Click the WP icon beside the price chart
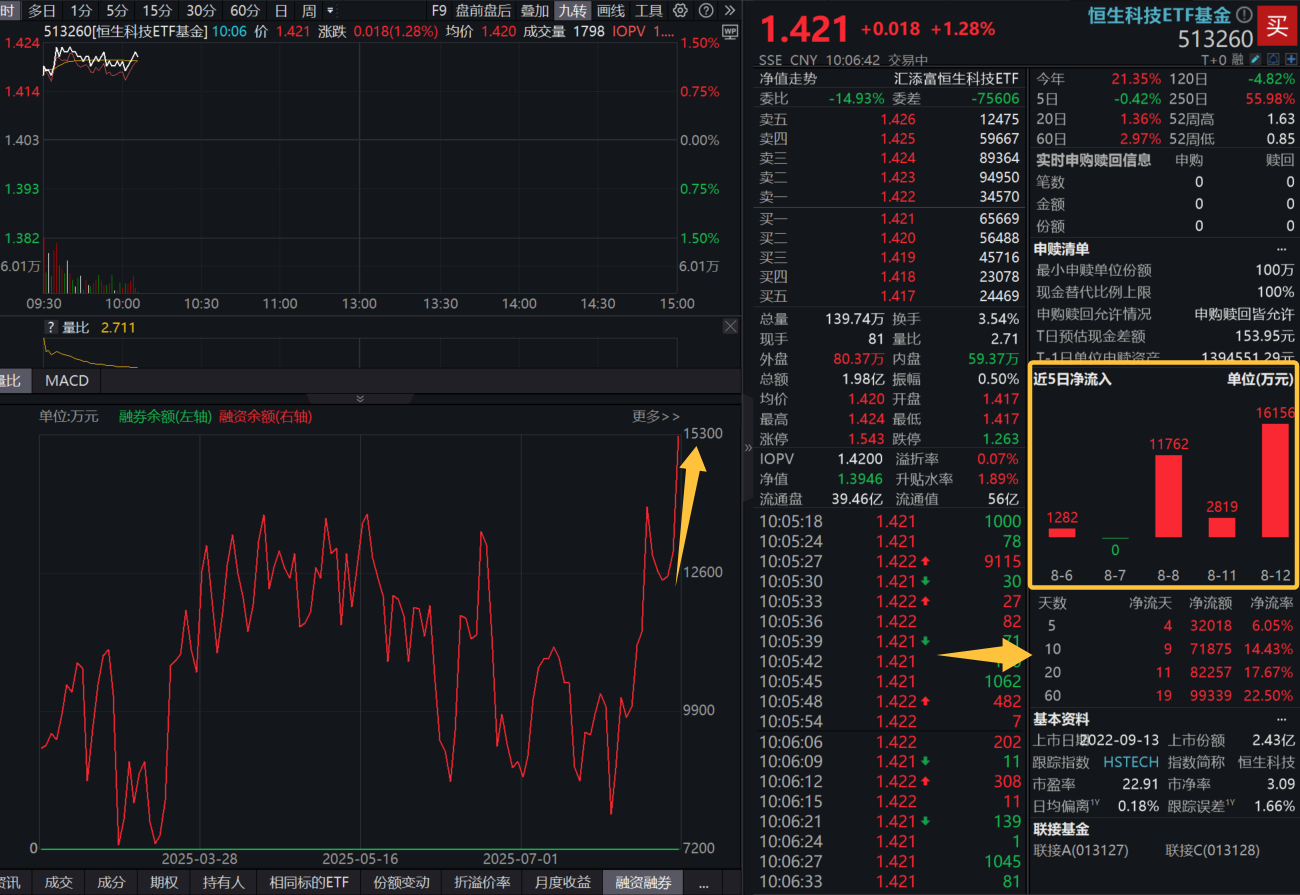This screenshot has width=1300, height=895. tap(729, 32)
